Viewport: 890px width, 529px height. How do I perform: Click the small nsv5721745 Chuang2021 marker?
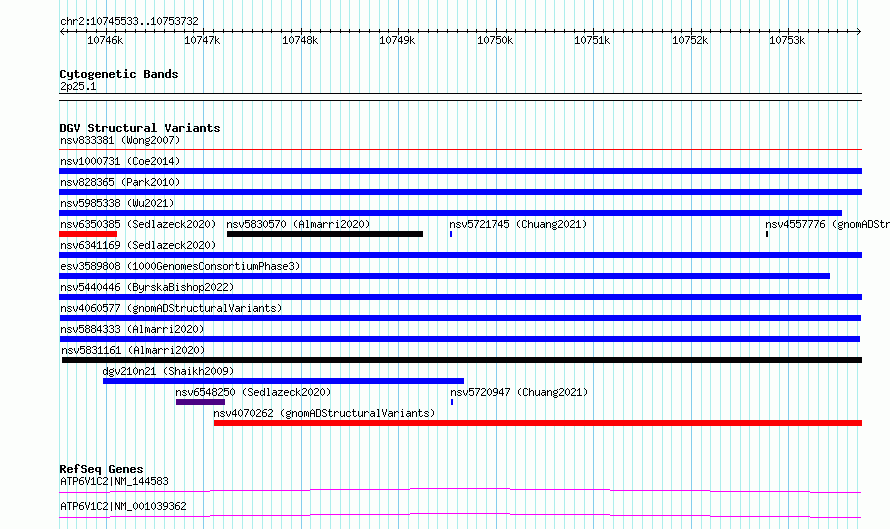451,234
